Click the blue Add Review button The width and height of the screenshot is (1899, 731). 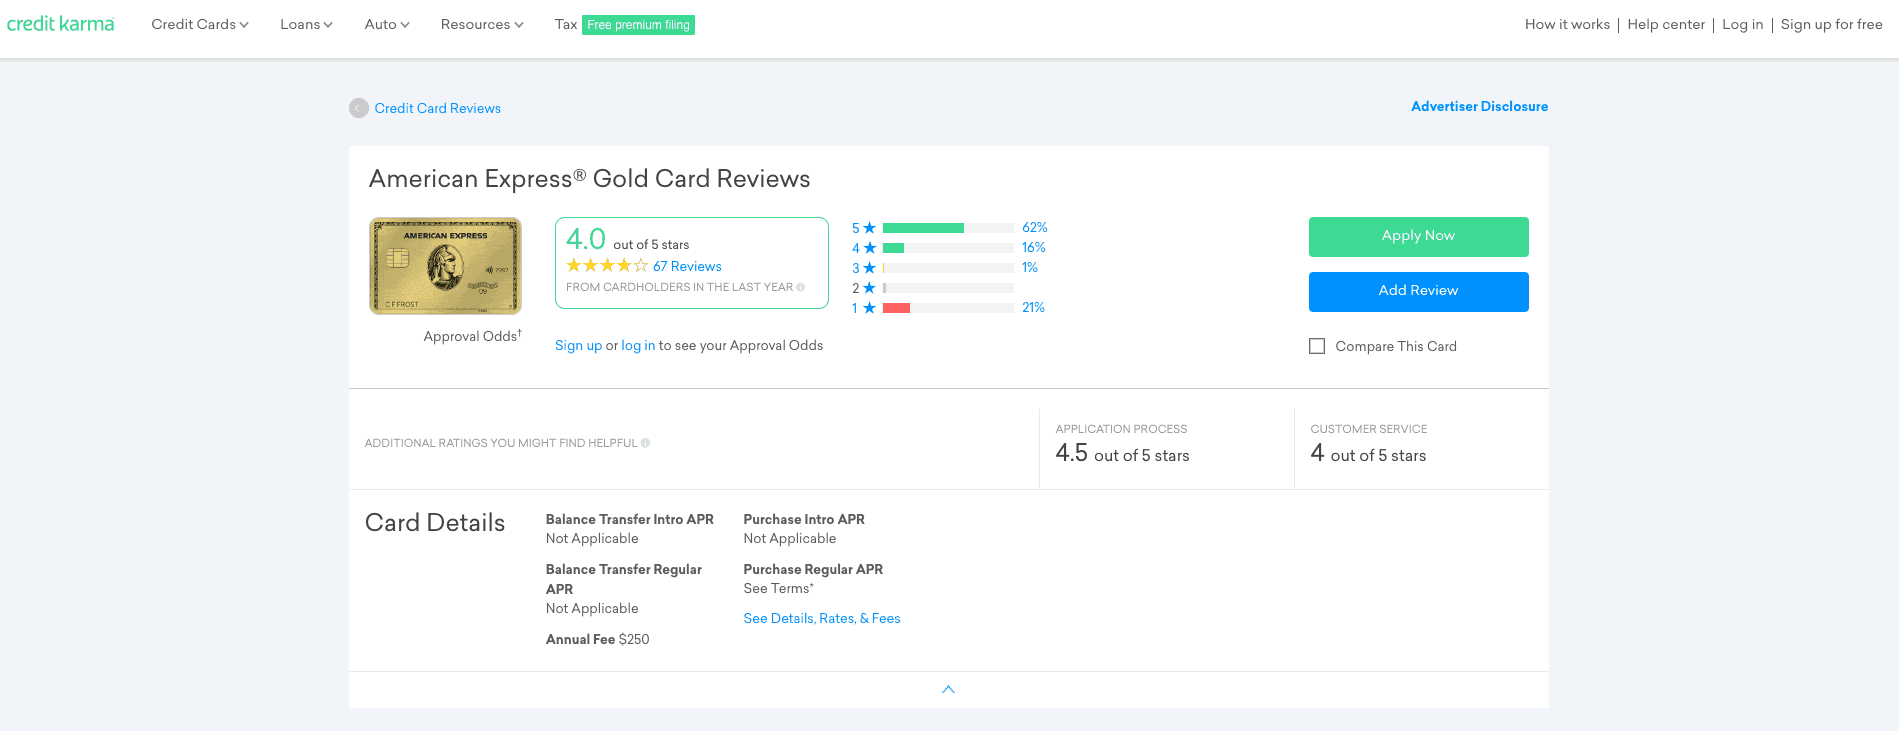tap(1418, 292)
